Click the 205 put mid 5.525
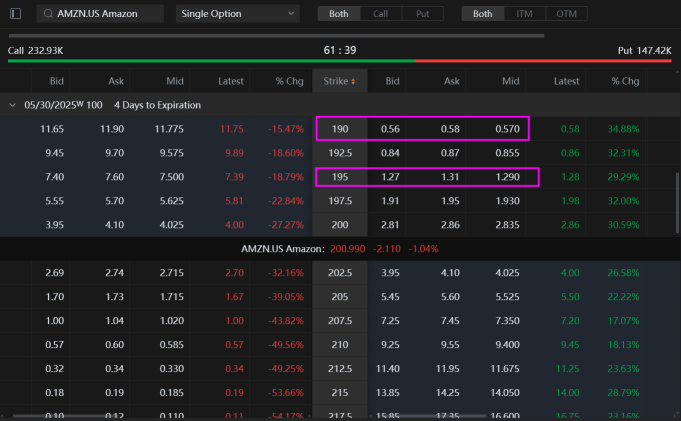Viewport: 681px width, 421px height. point(507,297)
